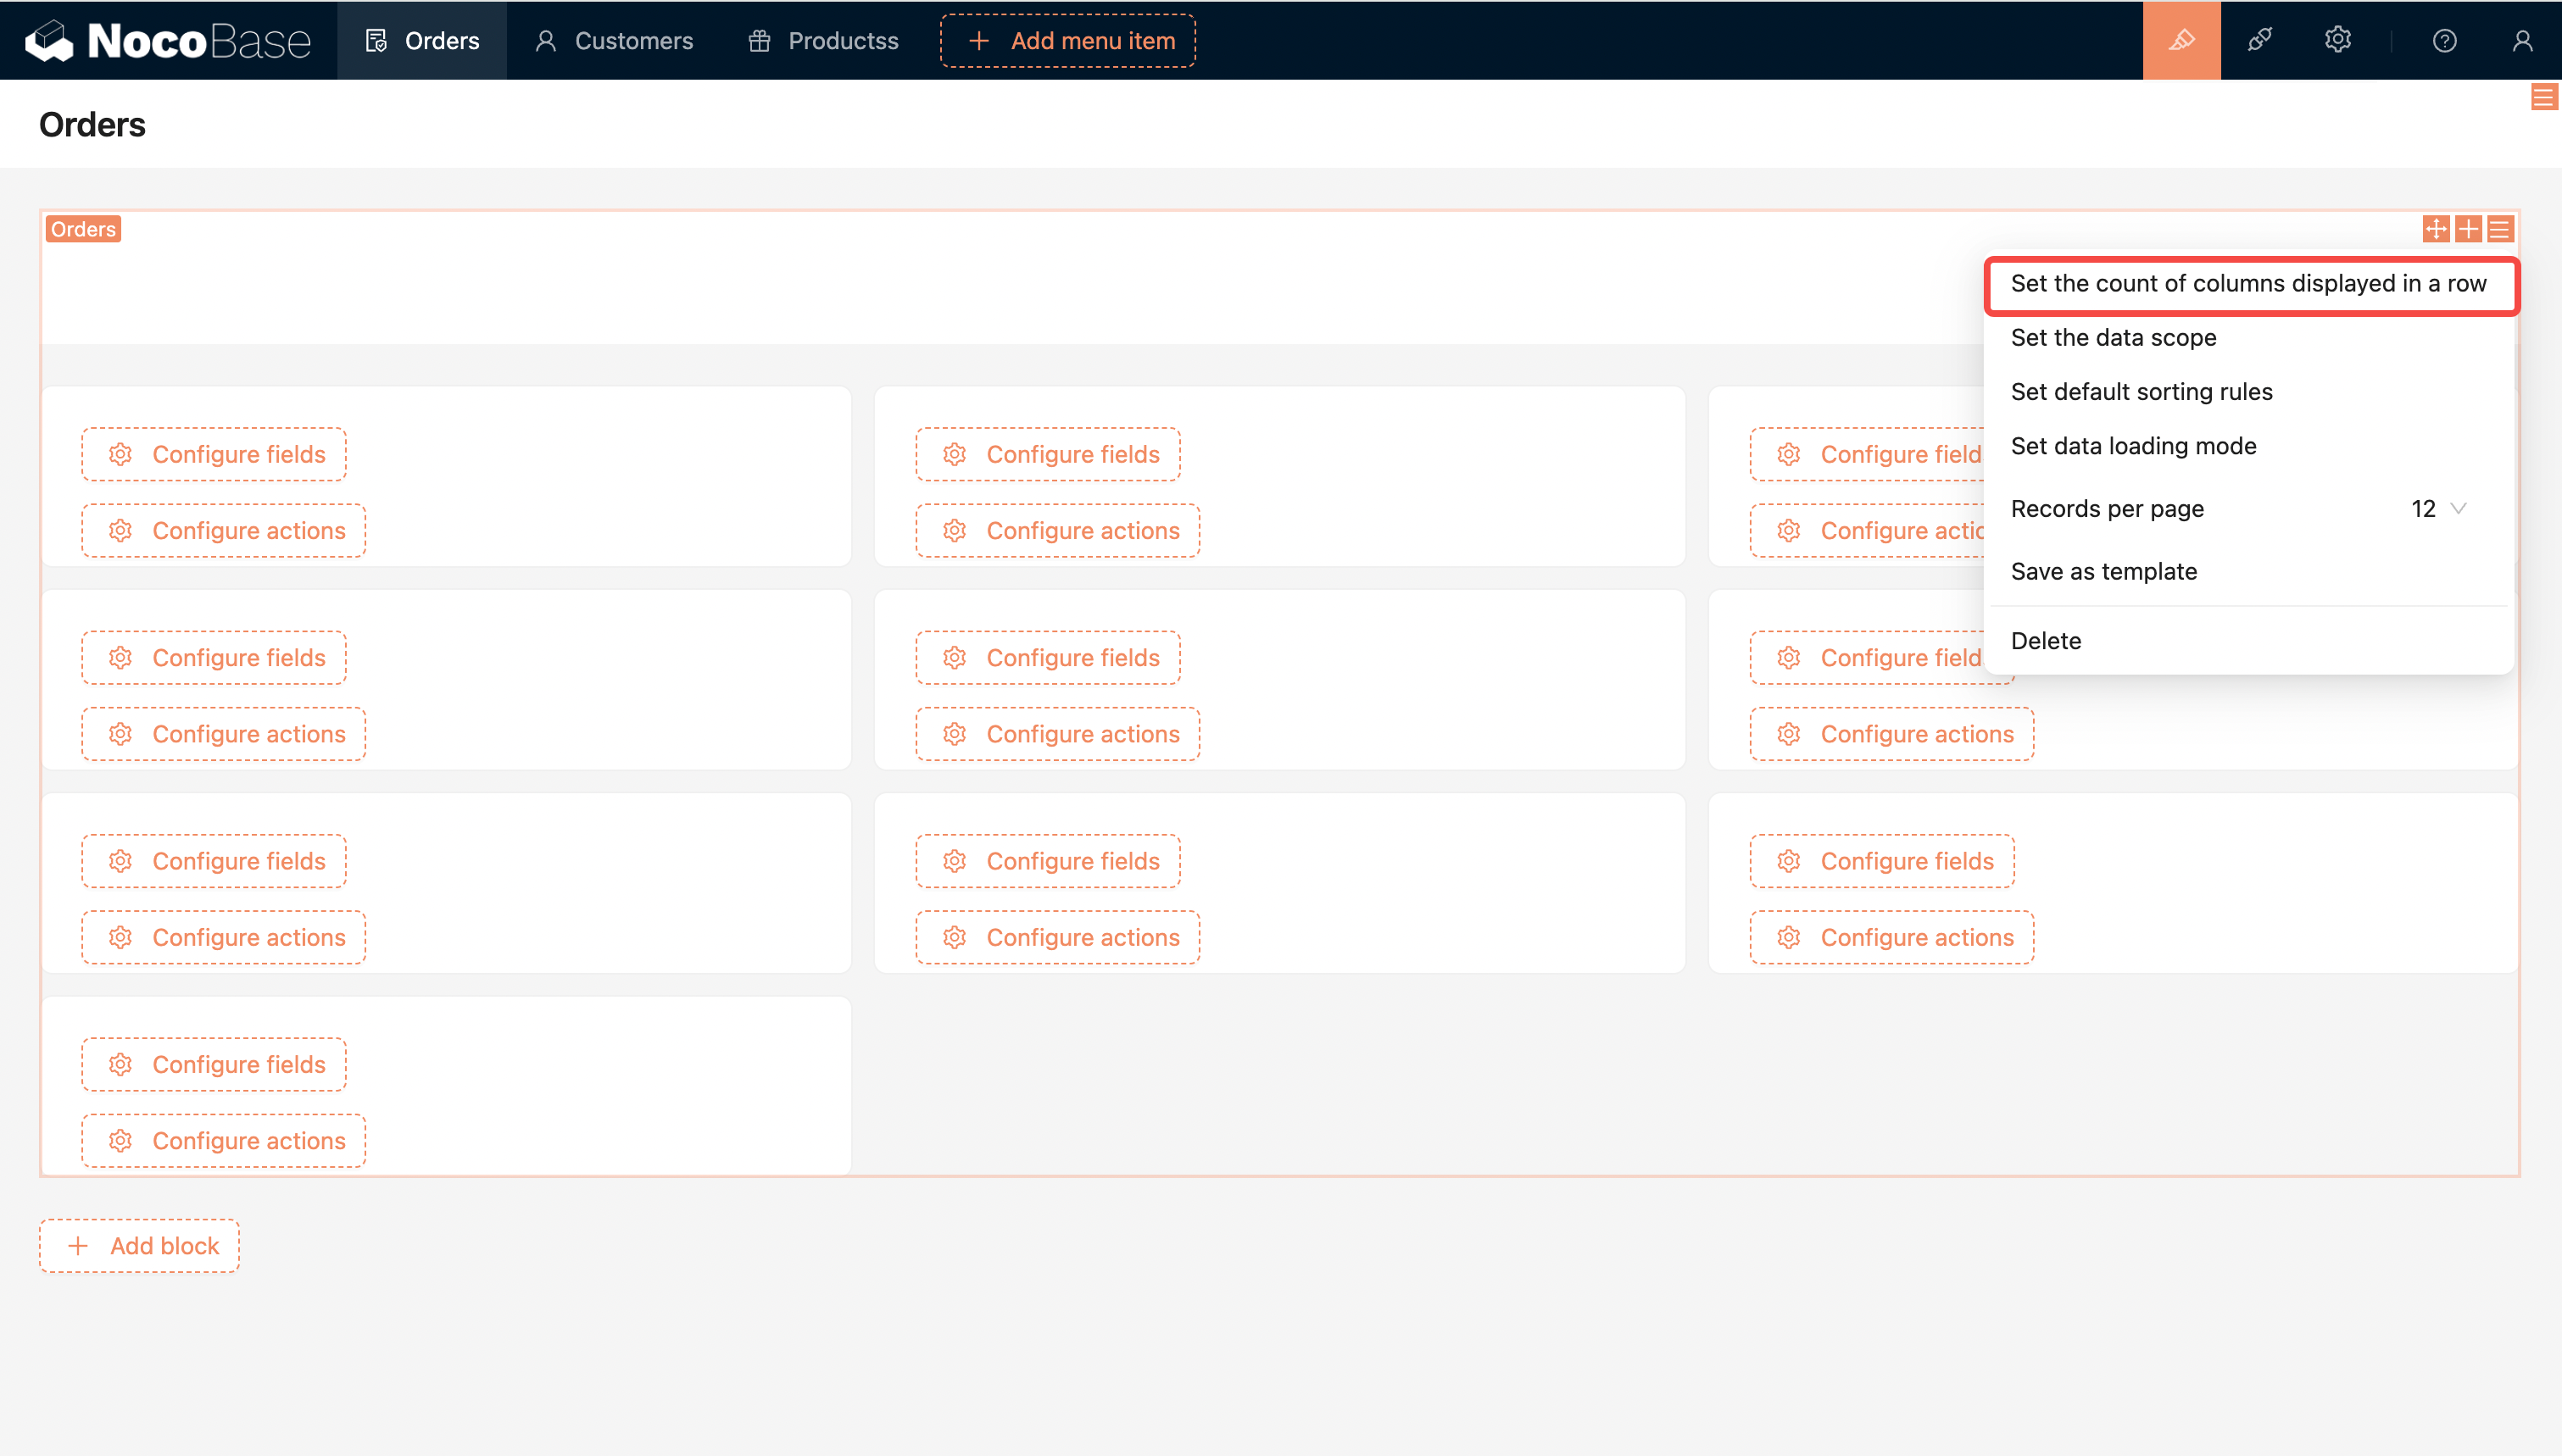Choose Delete from the block menu
Screen dimensions: 2562x1456
click(x=2045, y=641)
